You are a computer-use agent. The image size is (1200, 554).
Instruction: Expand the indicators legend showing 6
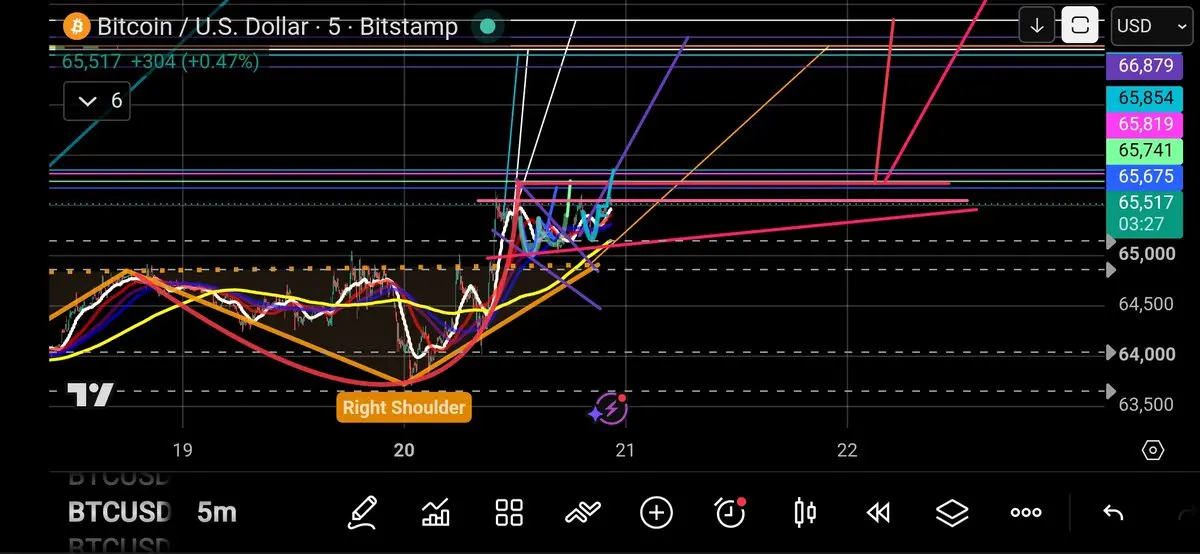(96, 101)
